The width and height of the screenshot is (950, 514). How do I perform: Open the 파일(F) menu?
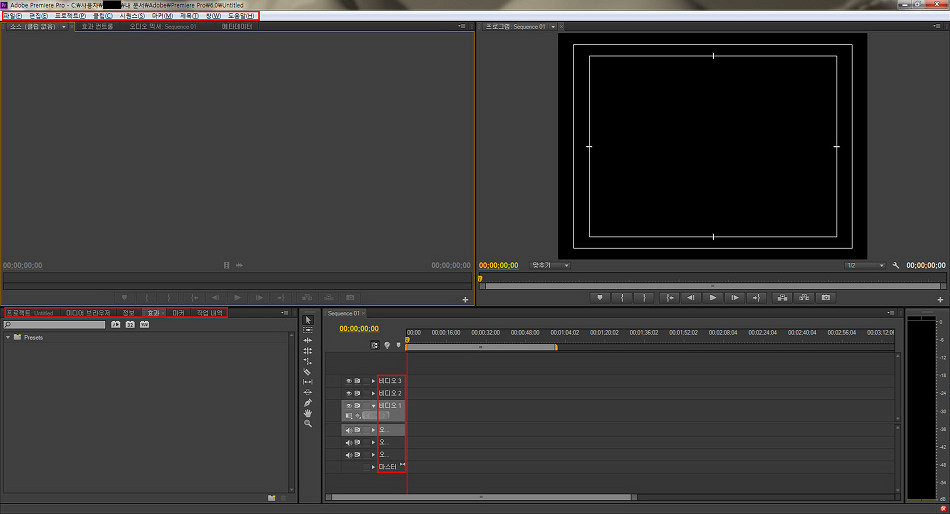click(x=13, y=16)
